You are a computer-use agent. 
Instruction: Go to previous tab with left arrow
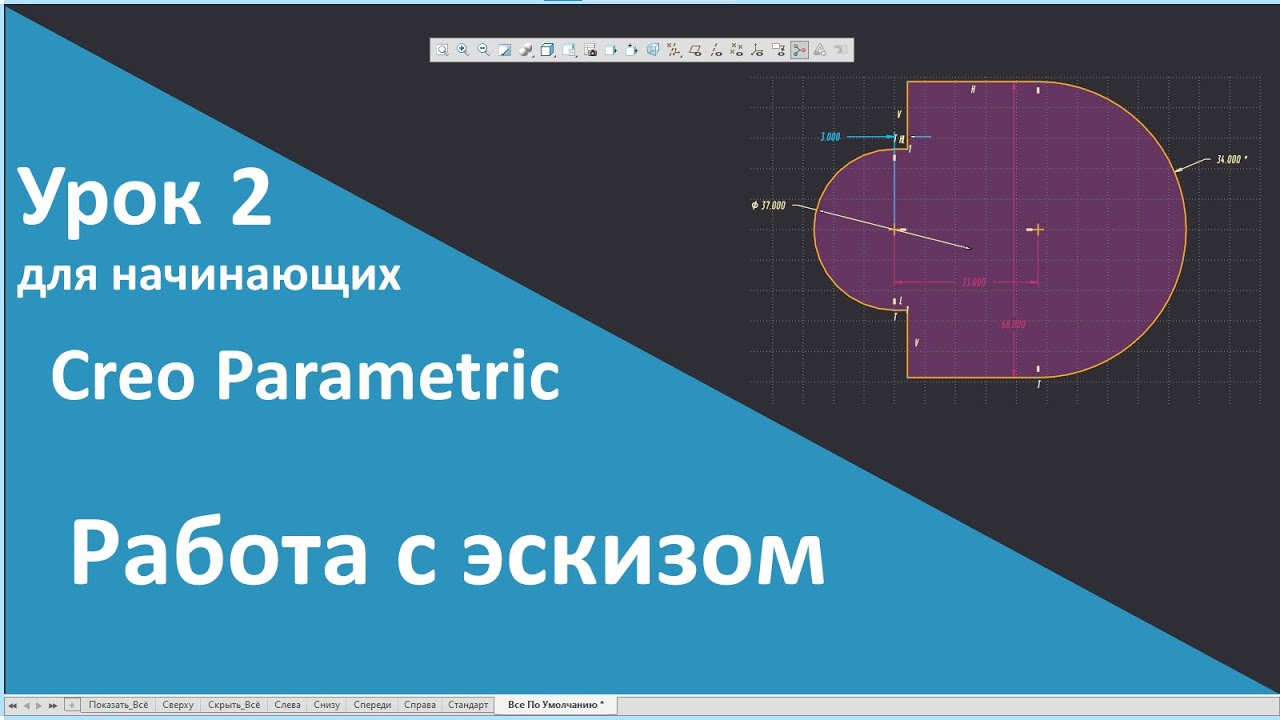click(26, 705)
